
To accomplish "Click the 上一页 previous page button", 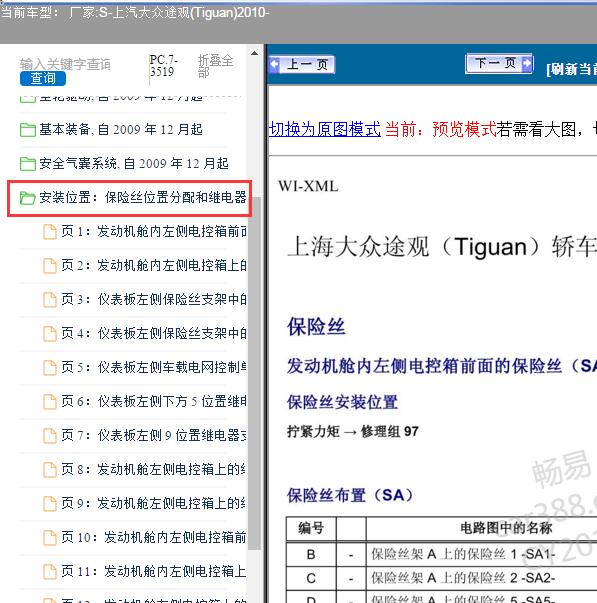I will pyautogui.click(x=302, y=64).
